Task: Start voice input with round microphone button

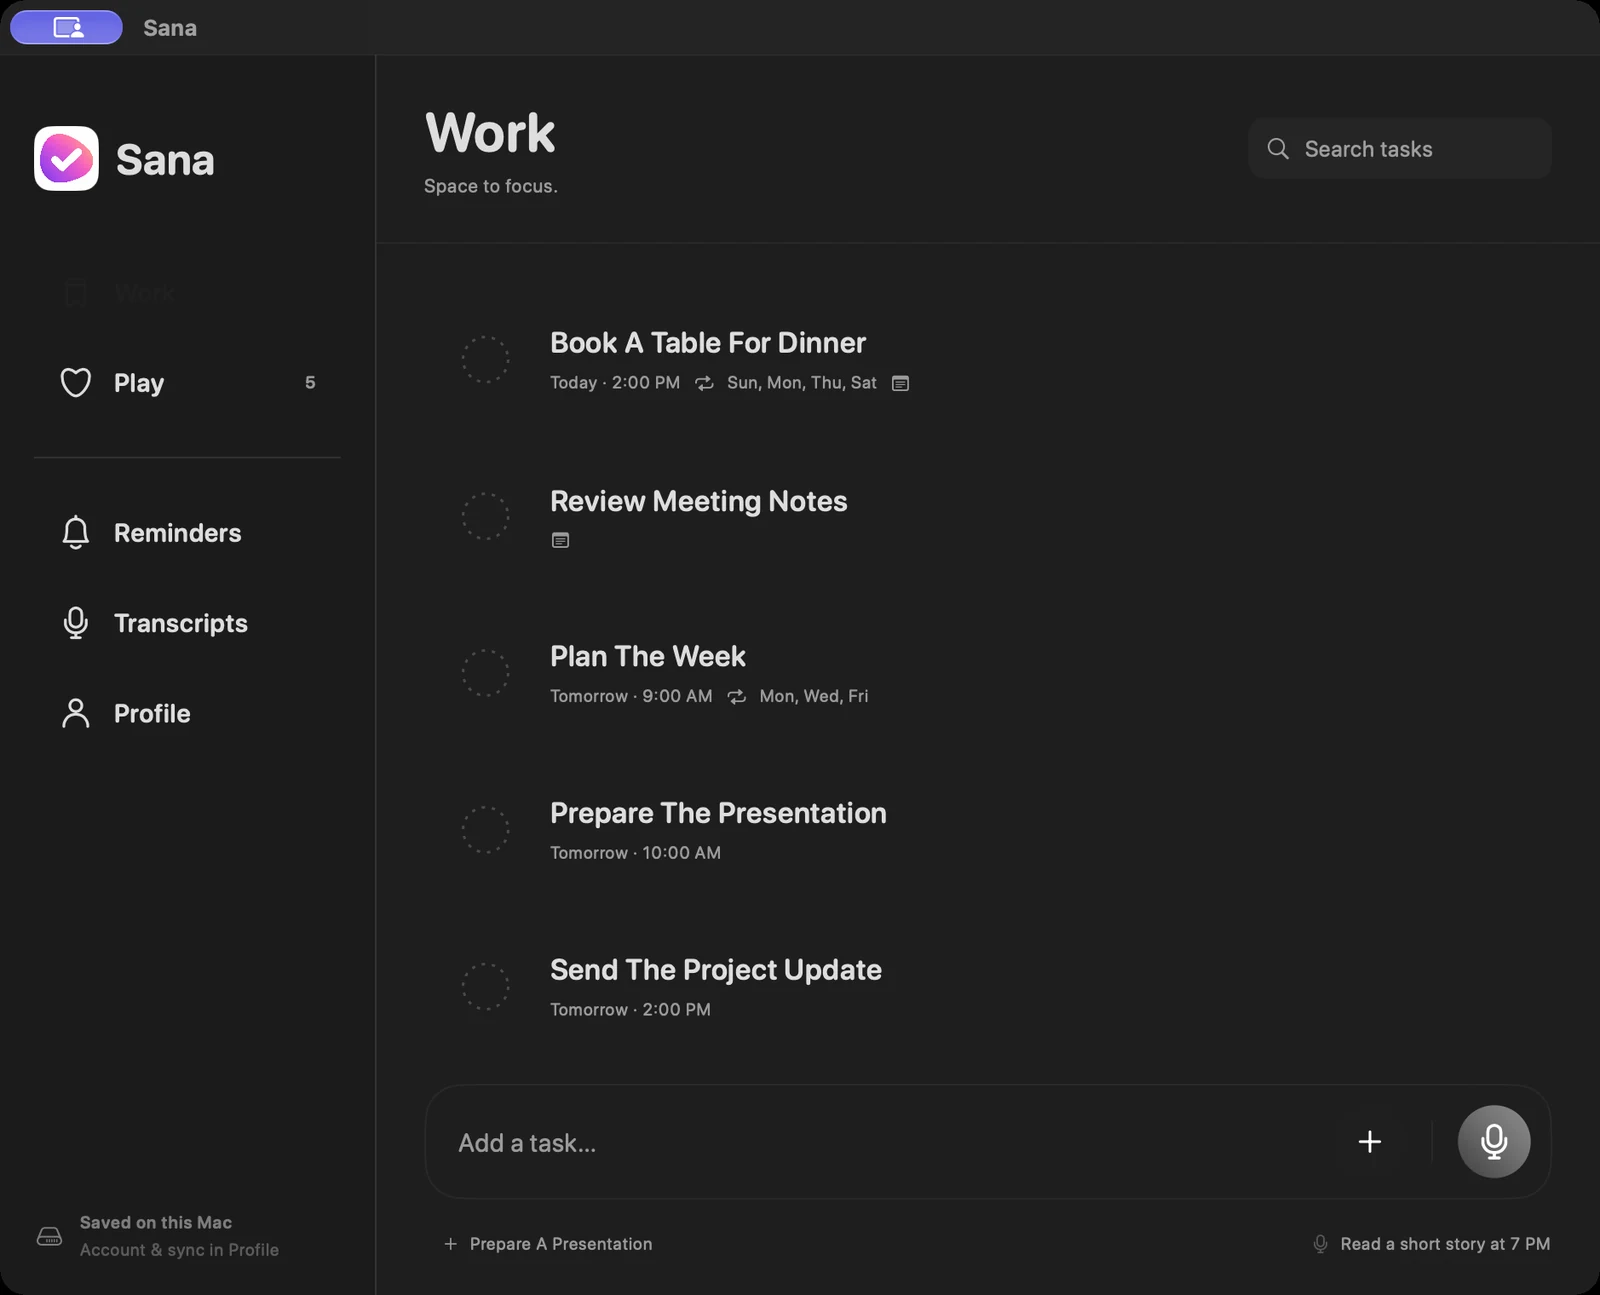Action: [x=1494, y=1141]
